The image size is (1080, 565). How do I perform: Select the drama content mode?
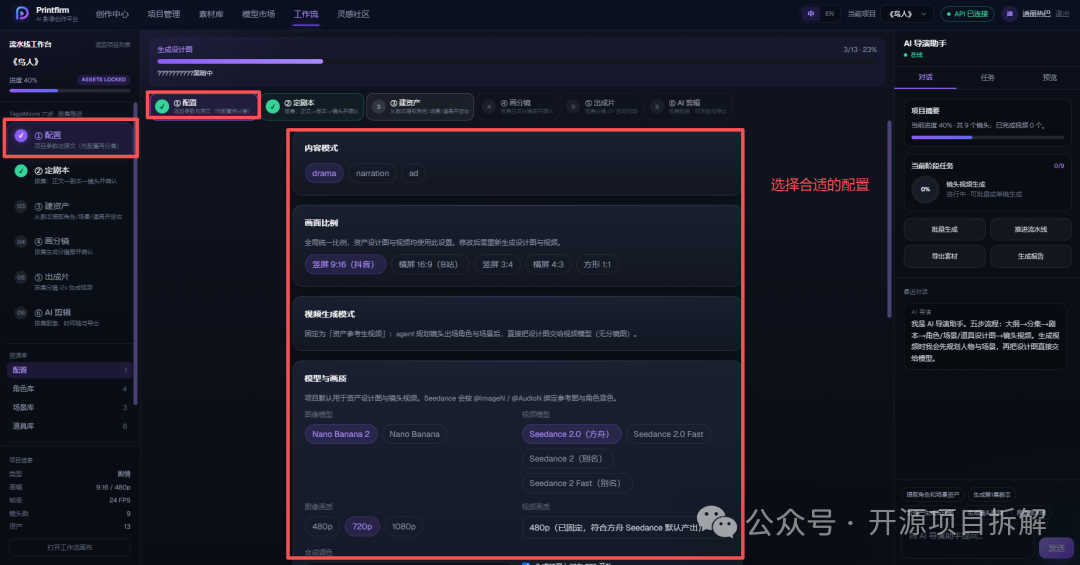324,173
